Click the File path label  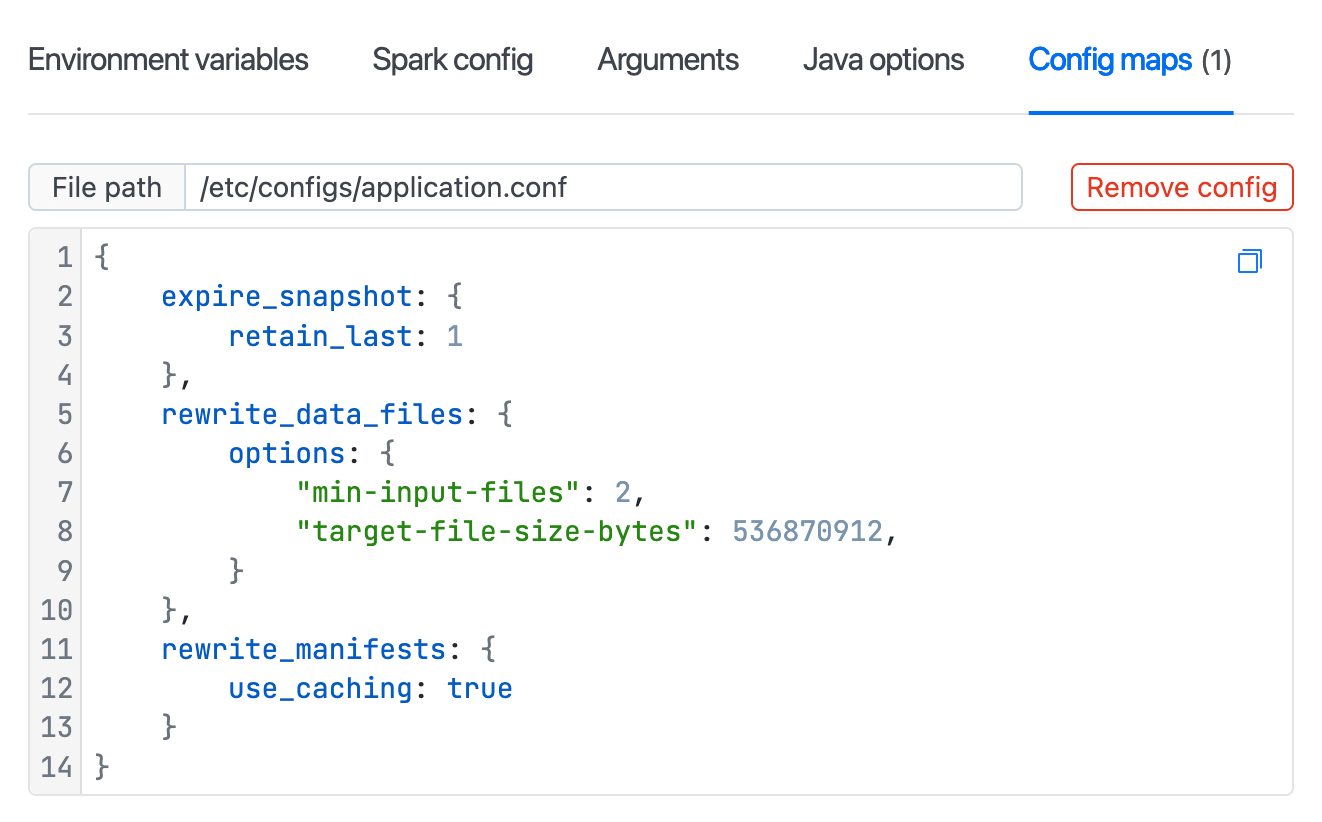(107, 188)
